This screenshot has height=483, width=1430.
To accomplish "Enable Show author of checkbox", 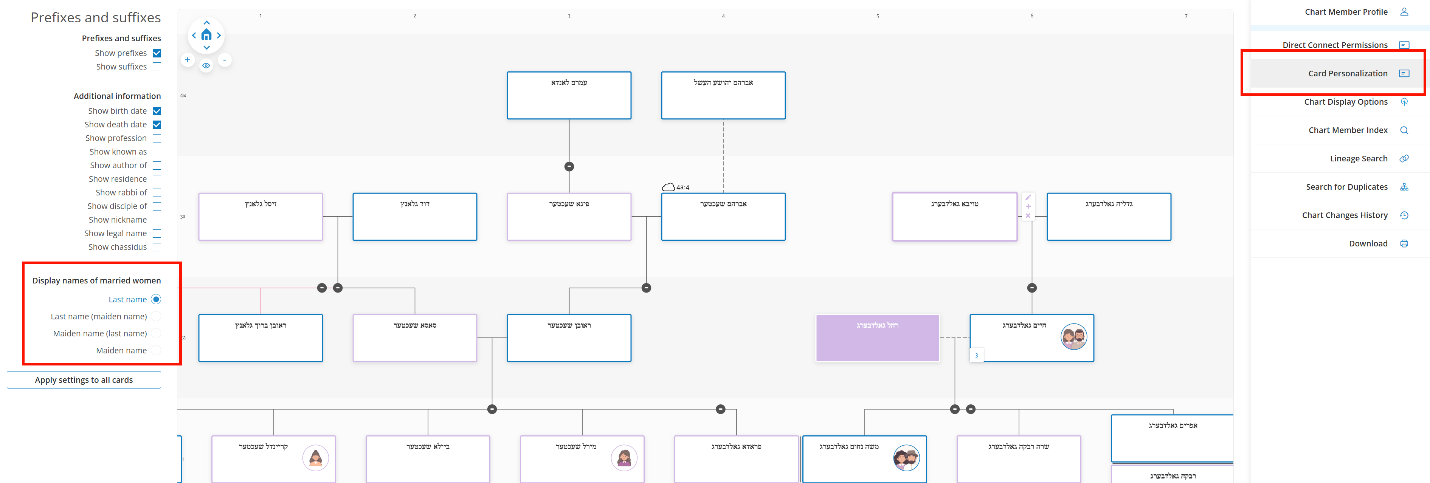I will 157,165.
